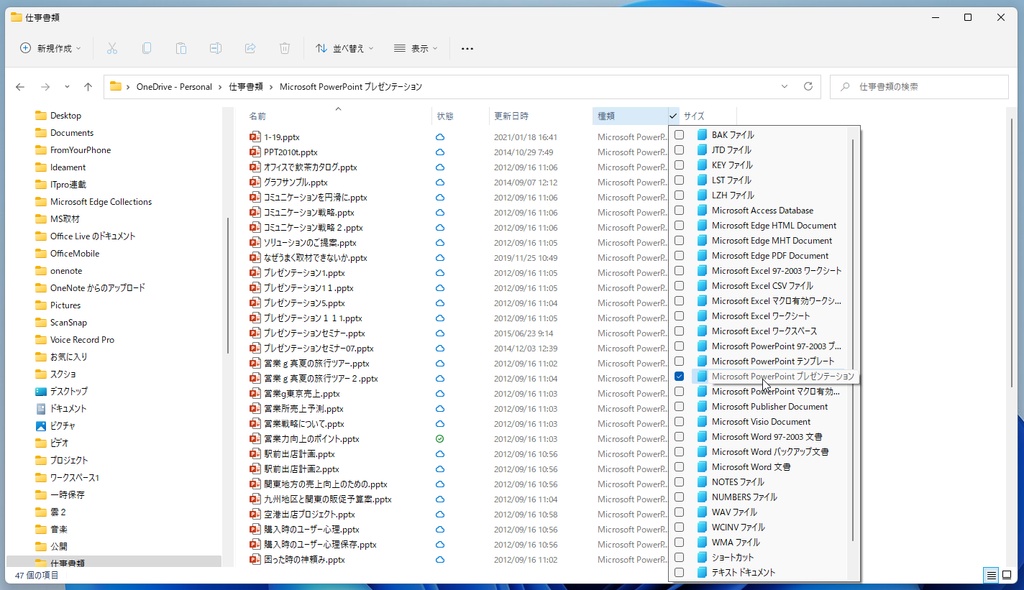Select the Microsoft Visio Document filter entry

[761, 421]
